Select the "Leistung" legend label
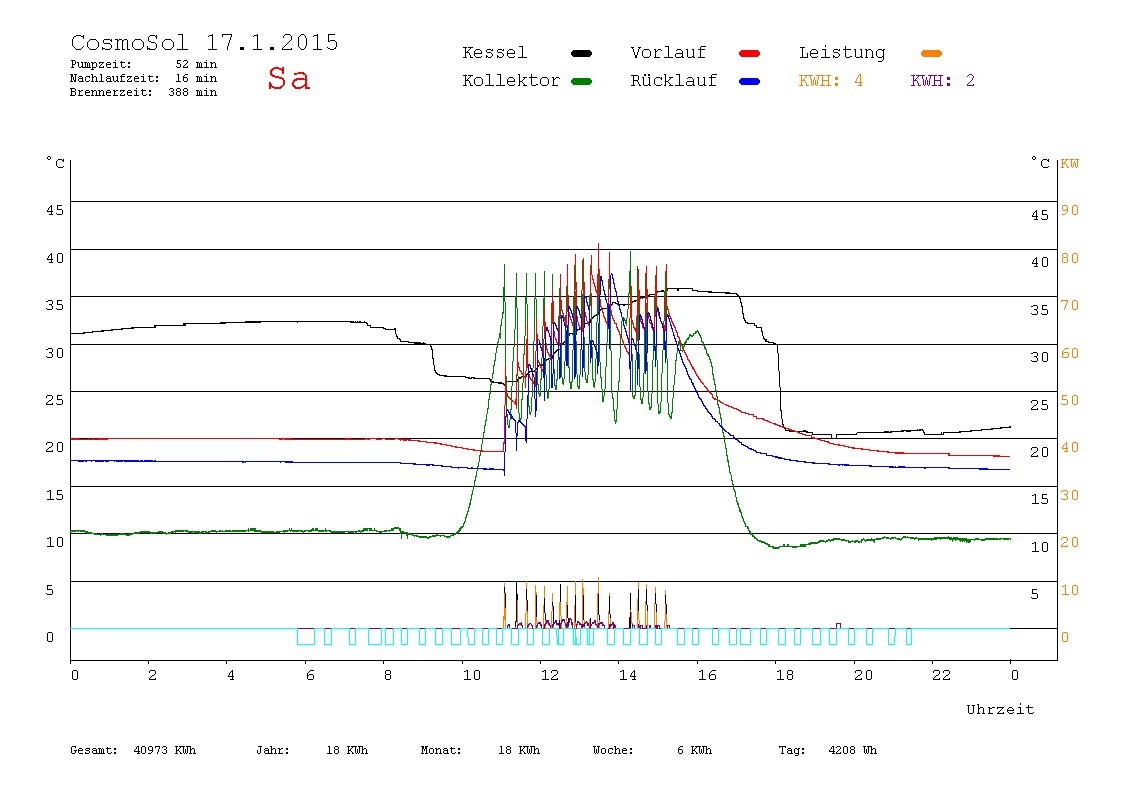 [x=842, y=53]
